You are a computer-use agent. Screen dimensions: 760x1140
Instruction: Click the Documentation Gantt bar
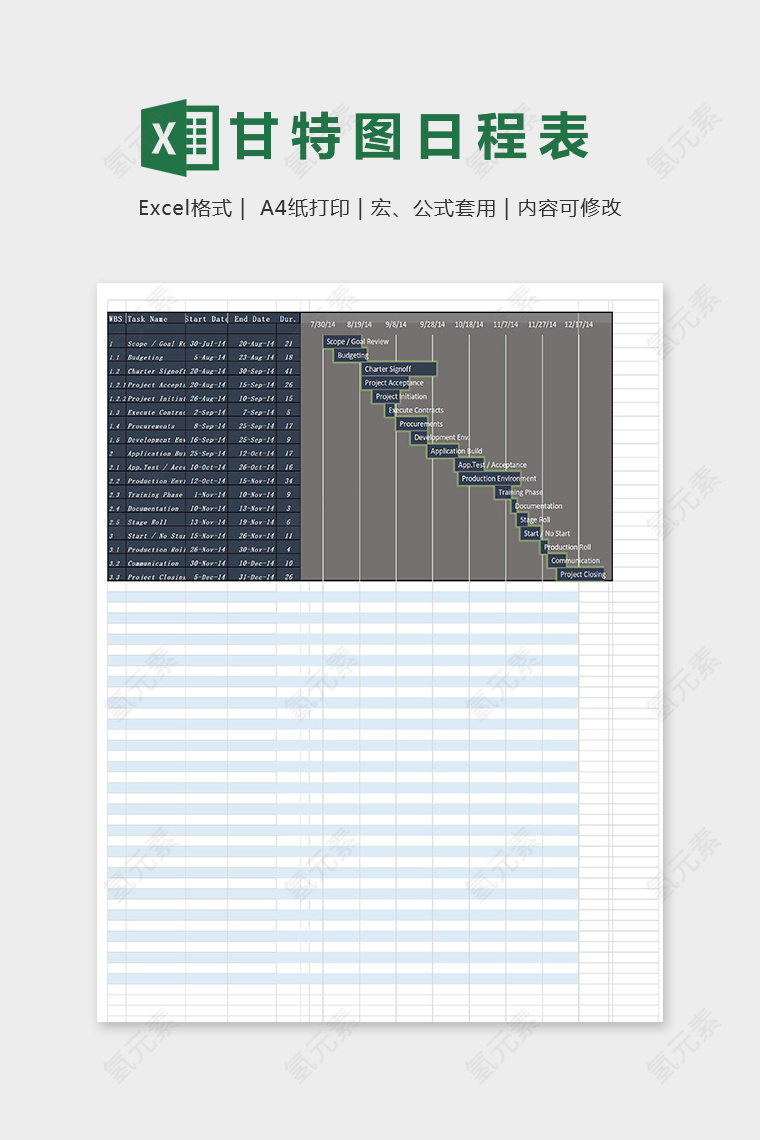pos(514,506)
